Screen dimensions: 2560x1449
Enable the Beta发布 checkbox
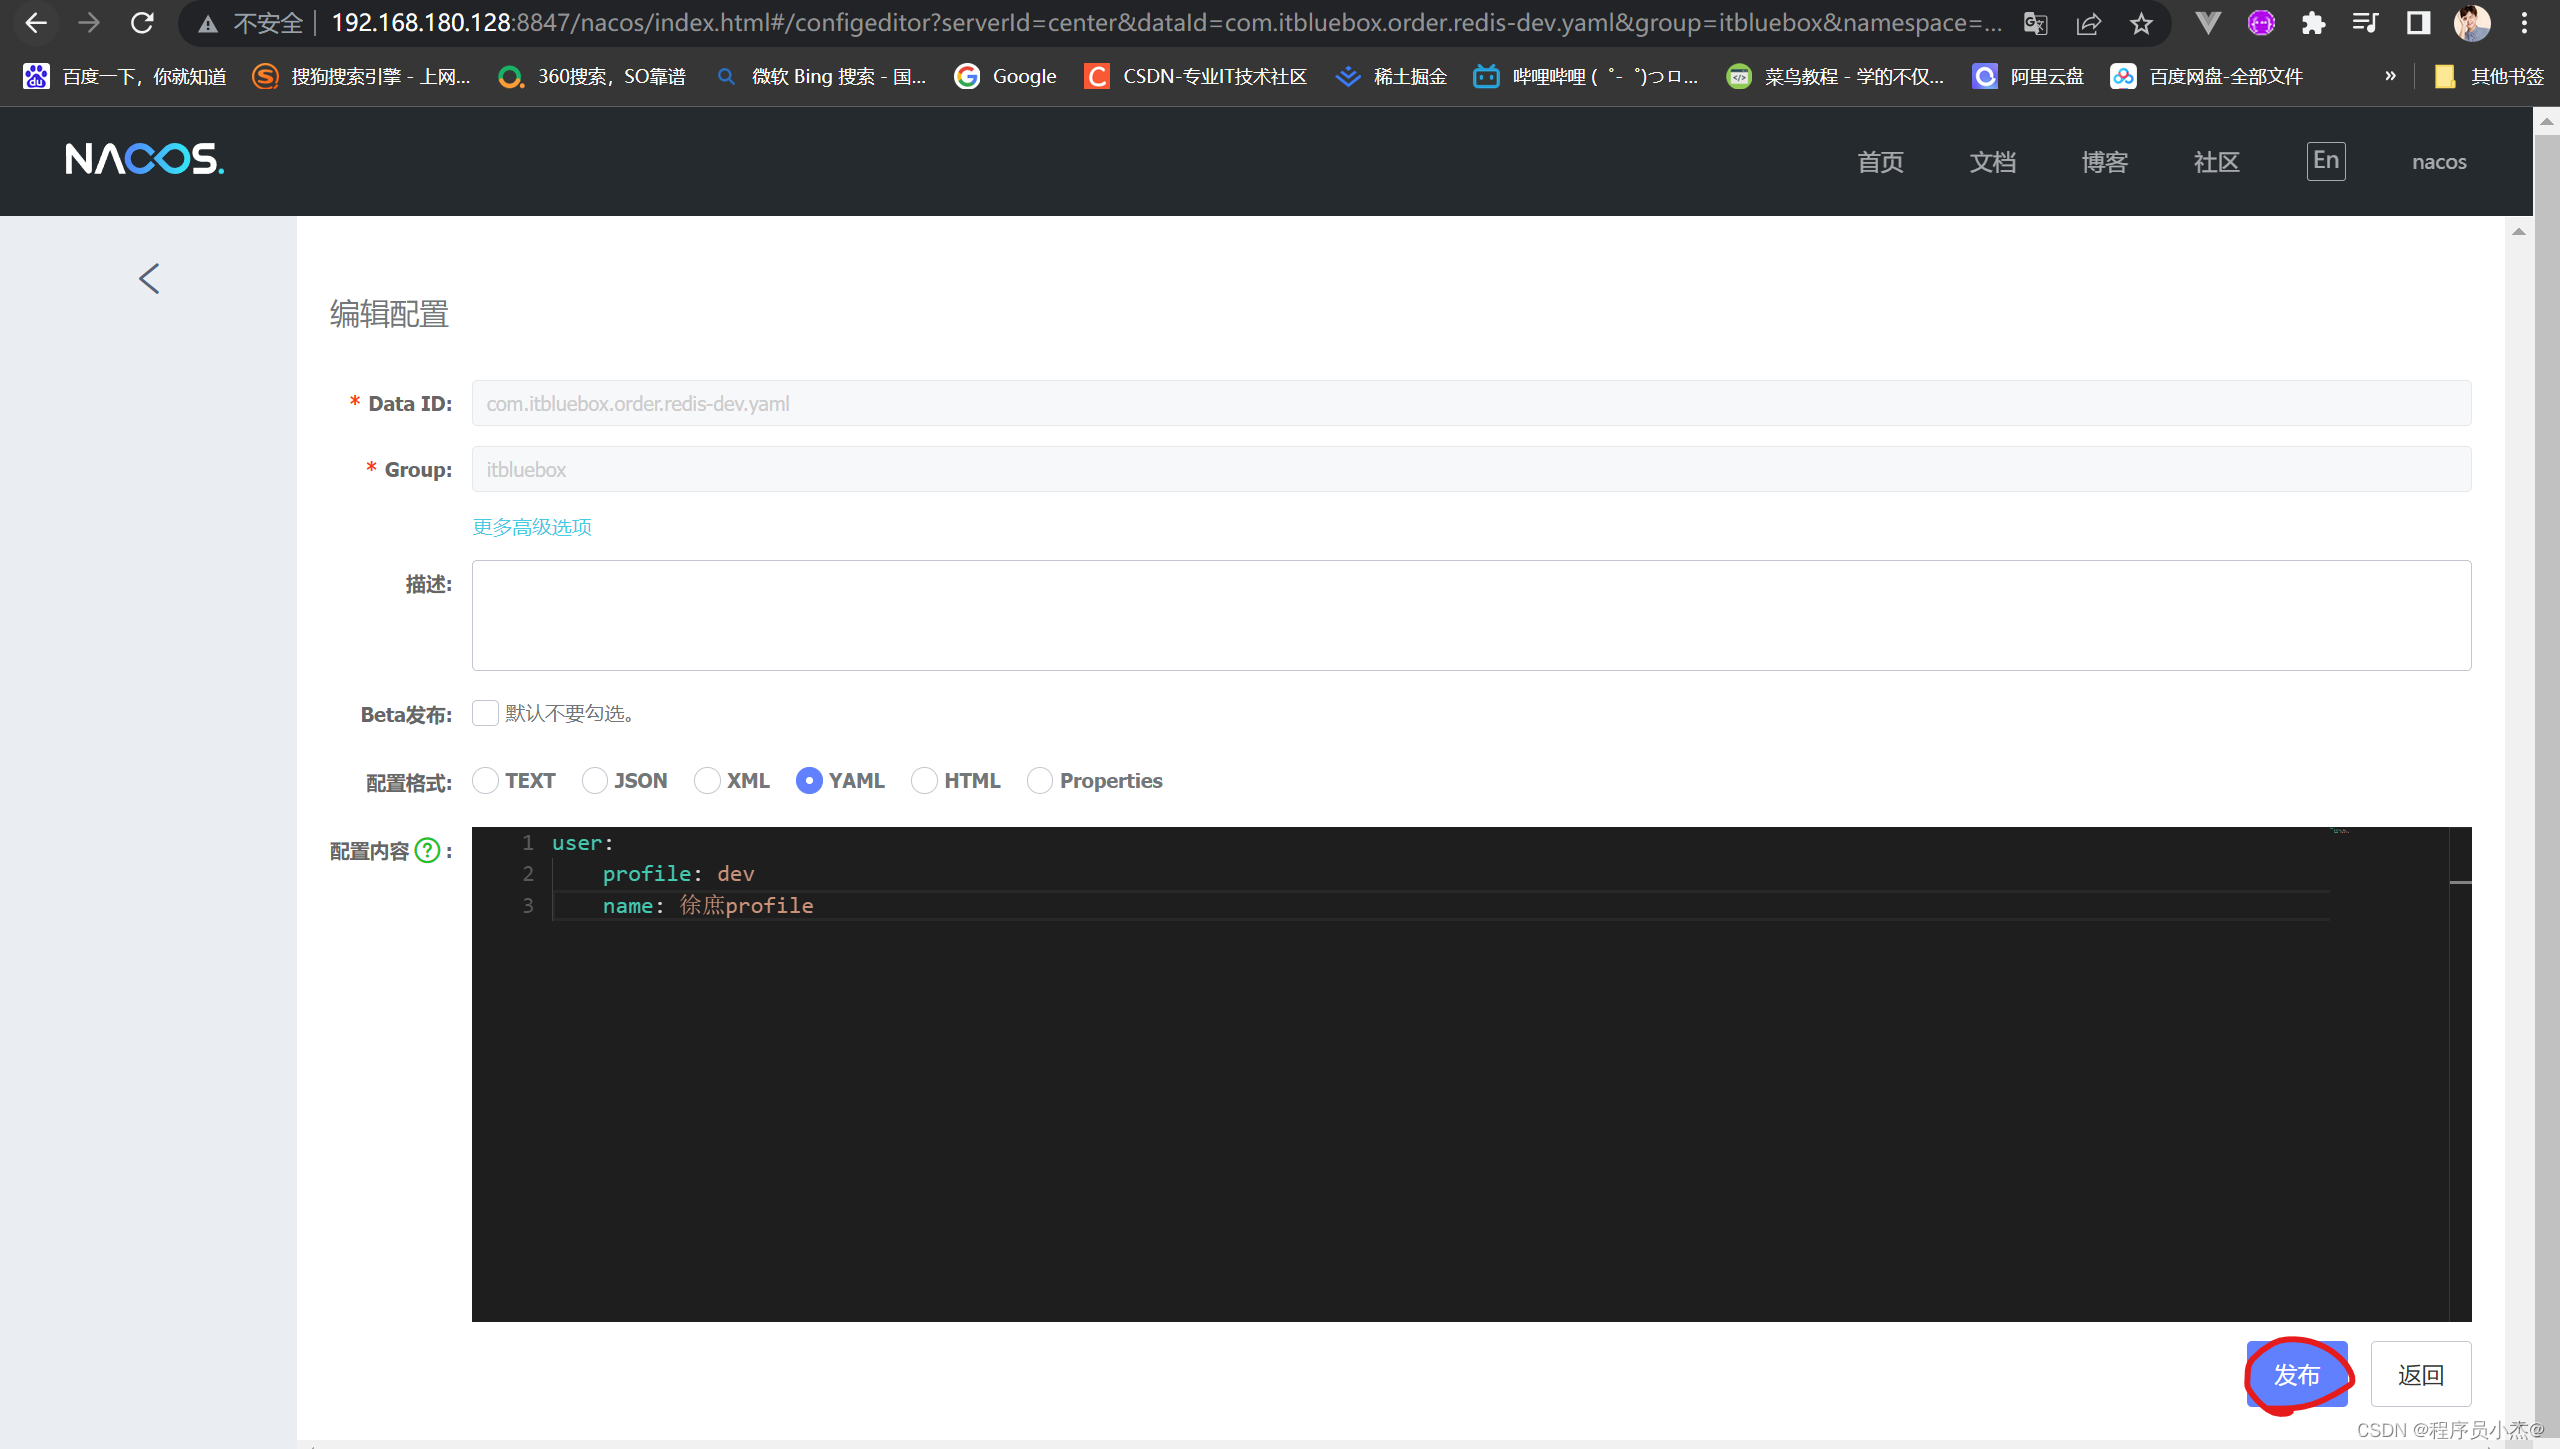coord(485,712)
